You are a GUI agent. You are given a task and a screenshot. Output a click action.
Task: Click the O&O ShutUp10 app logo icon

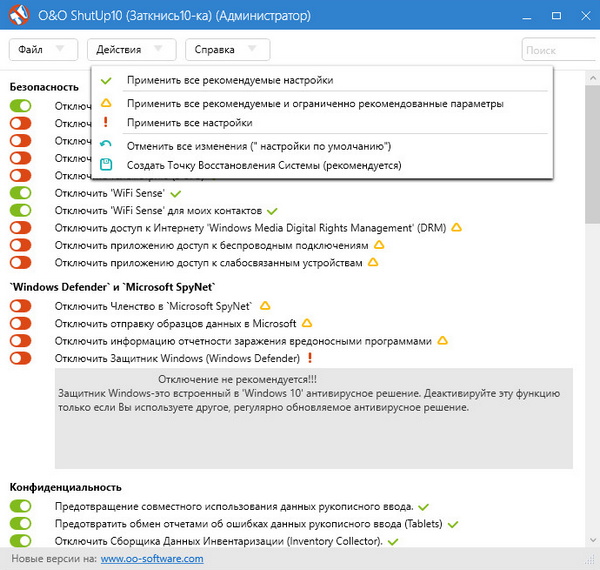pyautogui.click(x=18, y=15)
